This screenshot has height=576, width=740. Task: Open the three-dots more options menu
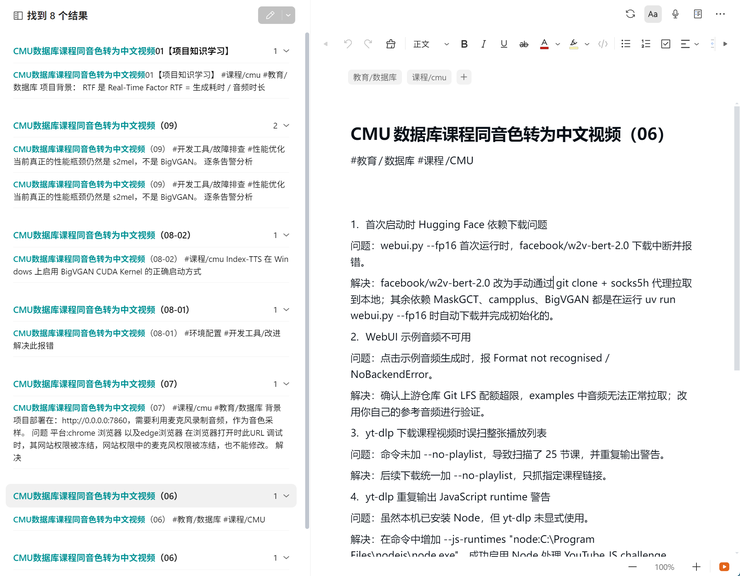[720, 14]
